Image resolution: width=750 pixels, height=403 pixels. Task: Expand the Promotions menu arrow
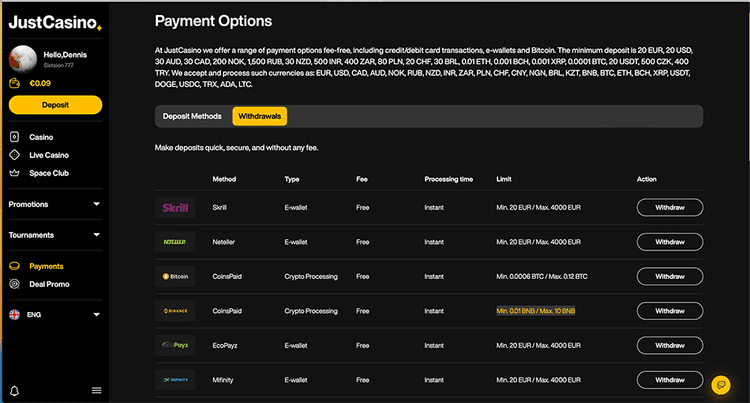point(97,204)
